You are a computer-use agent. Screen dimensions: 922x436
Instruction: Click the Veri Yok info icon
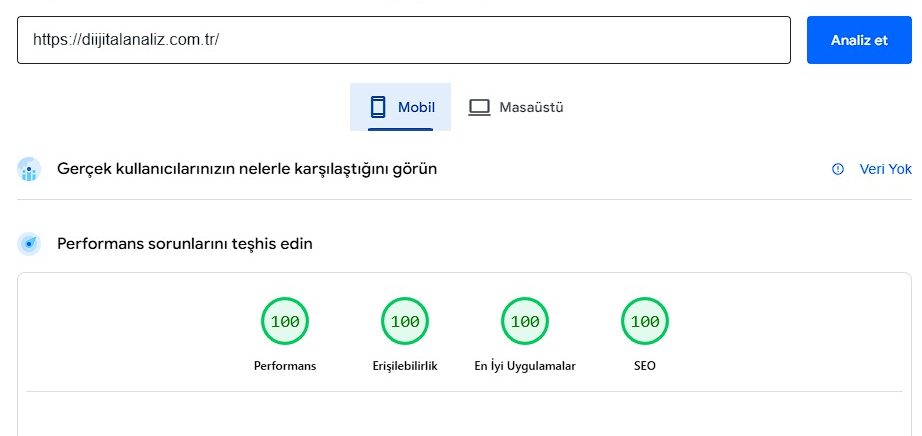tap(838, 169)
